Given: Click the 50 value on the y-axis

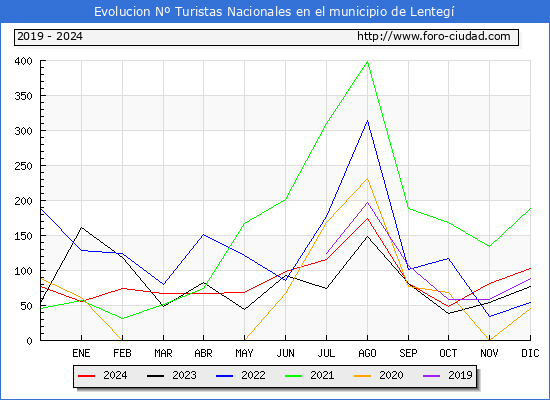Looking at the screenshot, I should [26, 306].
